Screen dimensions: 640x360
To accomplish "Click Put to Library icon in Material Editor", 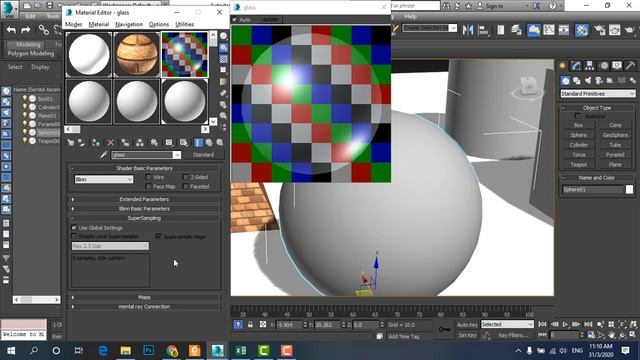I will tap(154, 142).
